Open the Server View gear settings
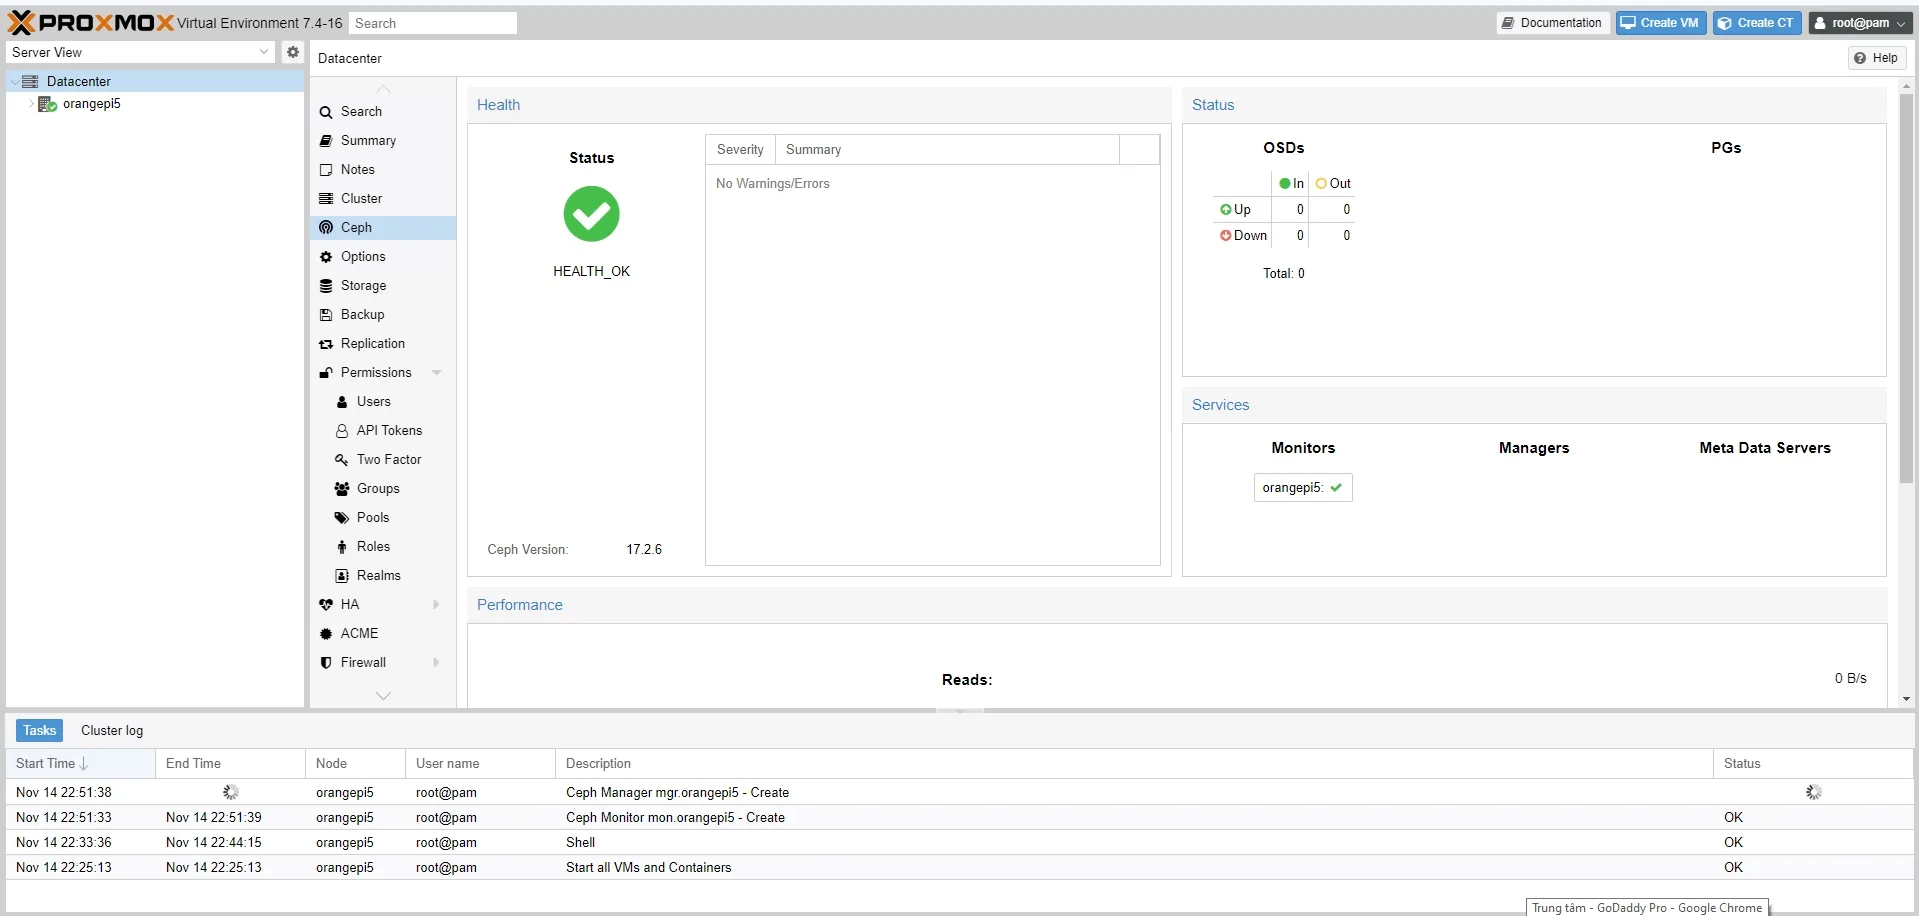1919x916 pixels. [292, 52]
